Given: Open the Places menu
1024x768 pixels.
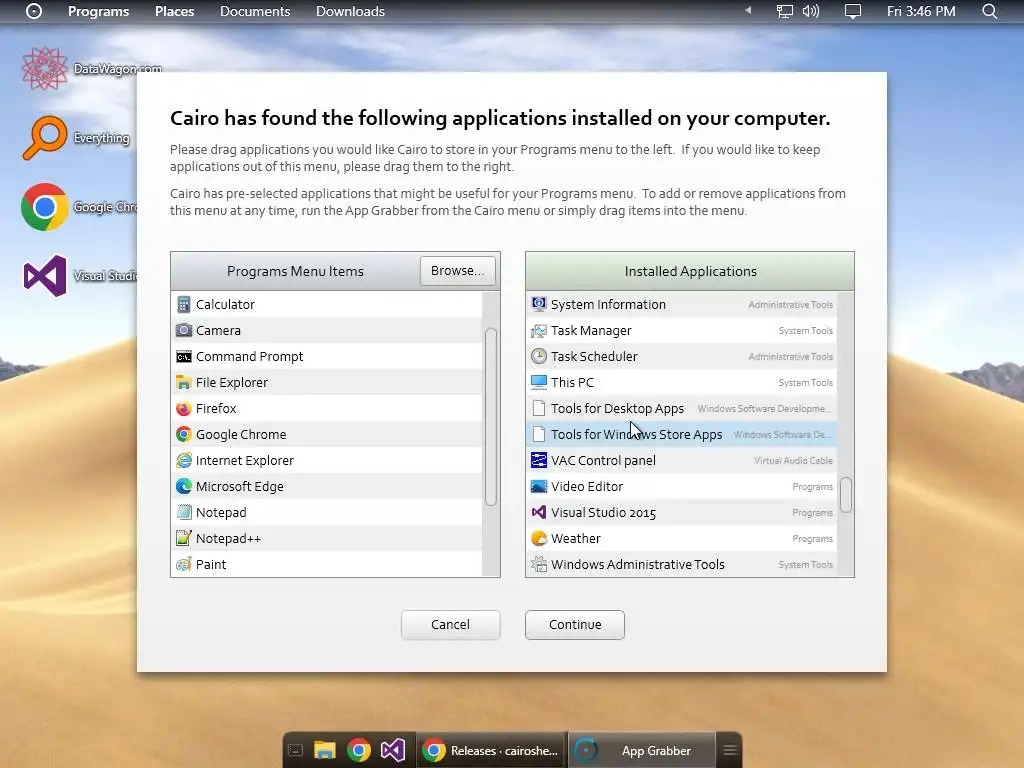Looking at the screenshot, I should [174, 11].
